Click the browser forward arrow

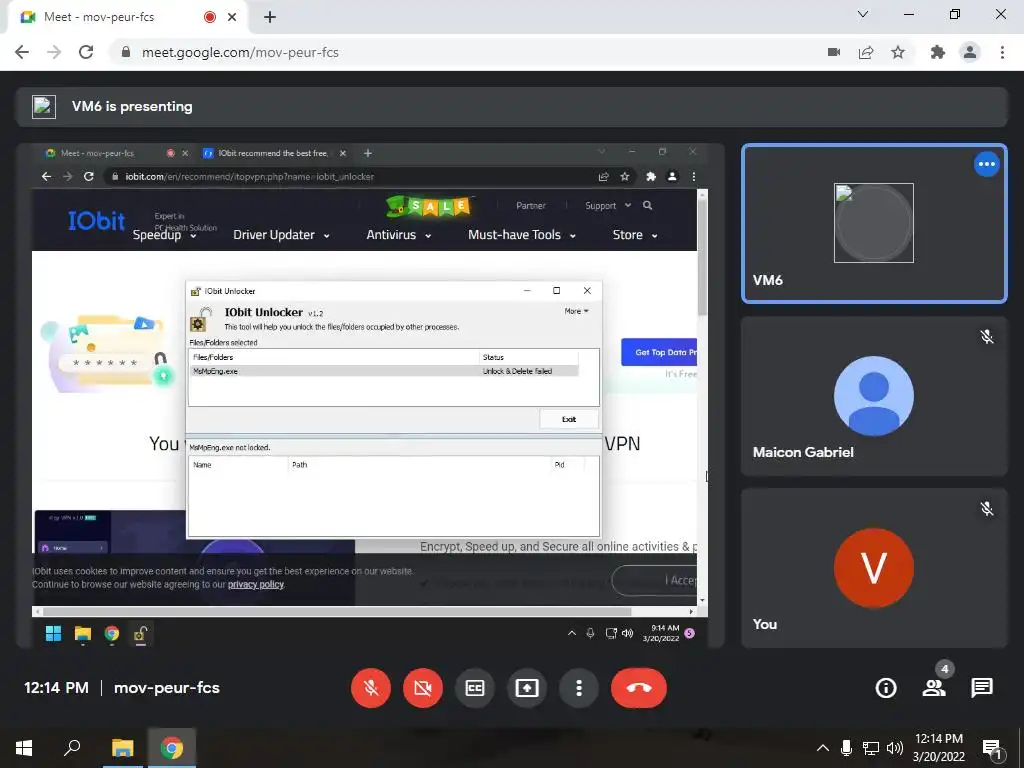tap(54, 52)
